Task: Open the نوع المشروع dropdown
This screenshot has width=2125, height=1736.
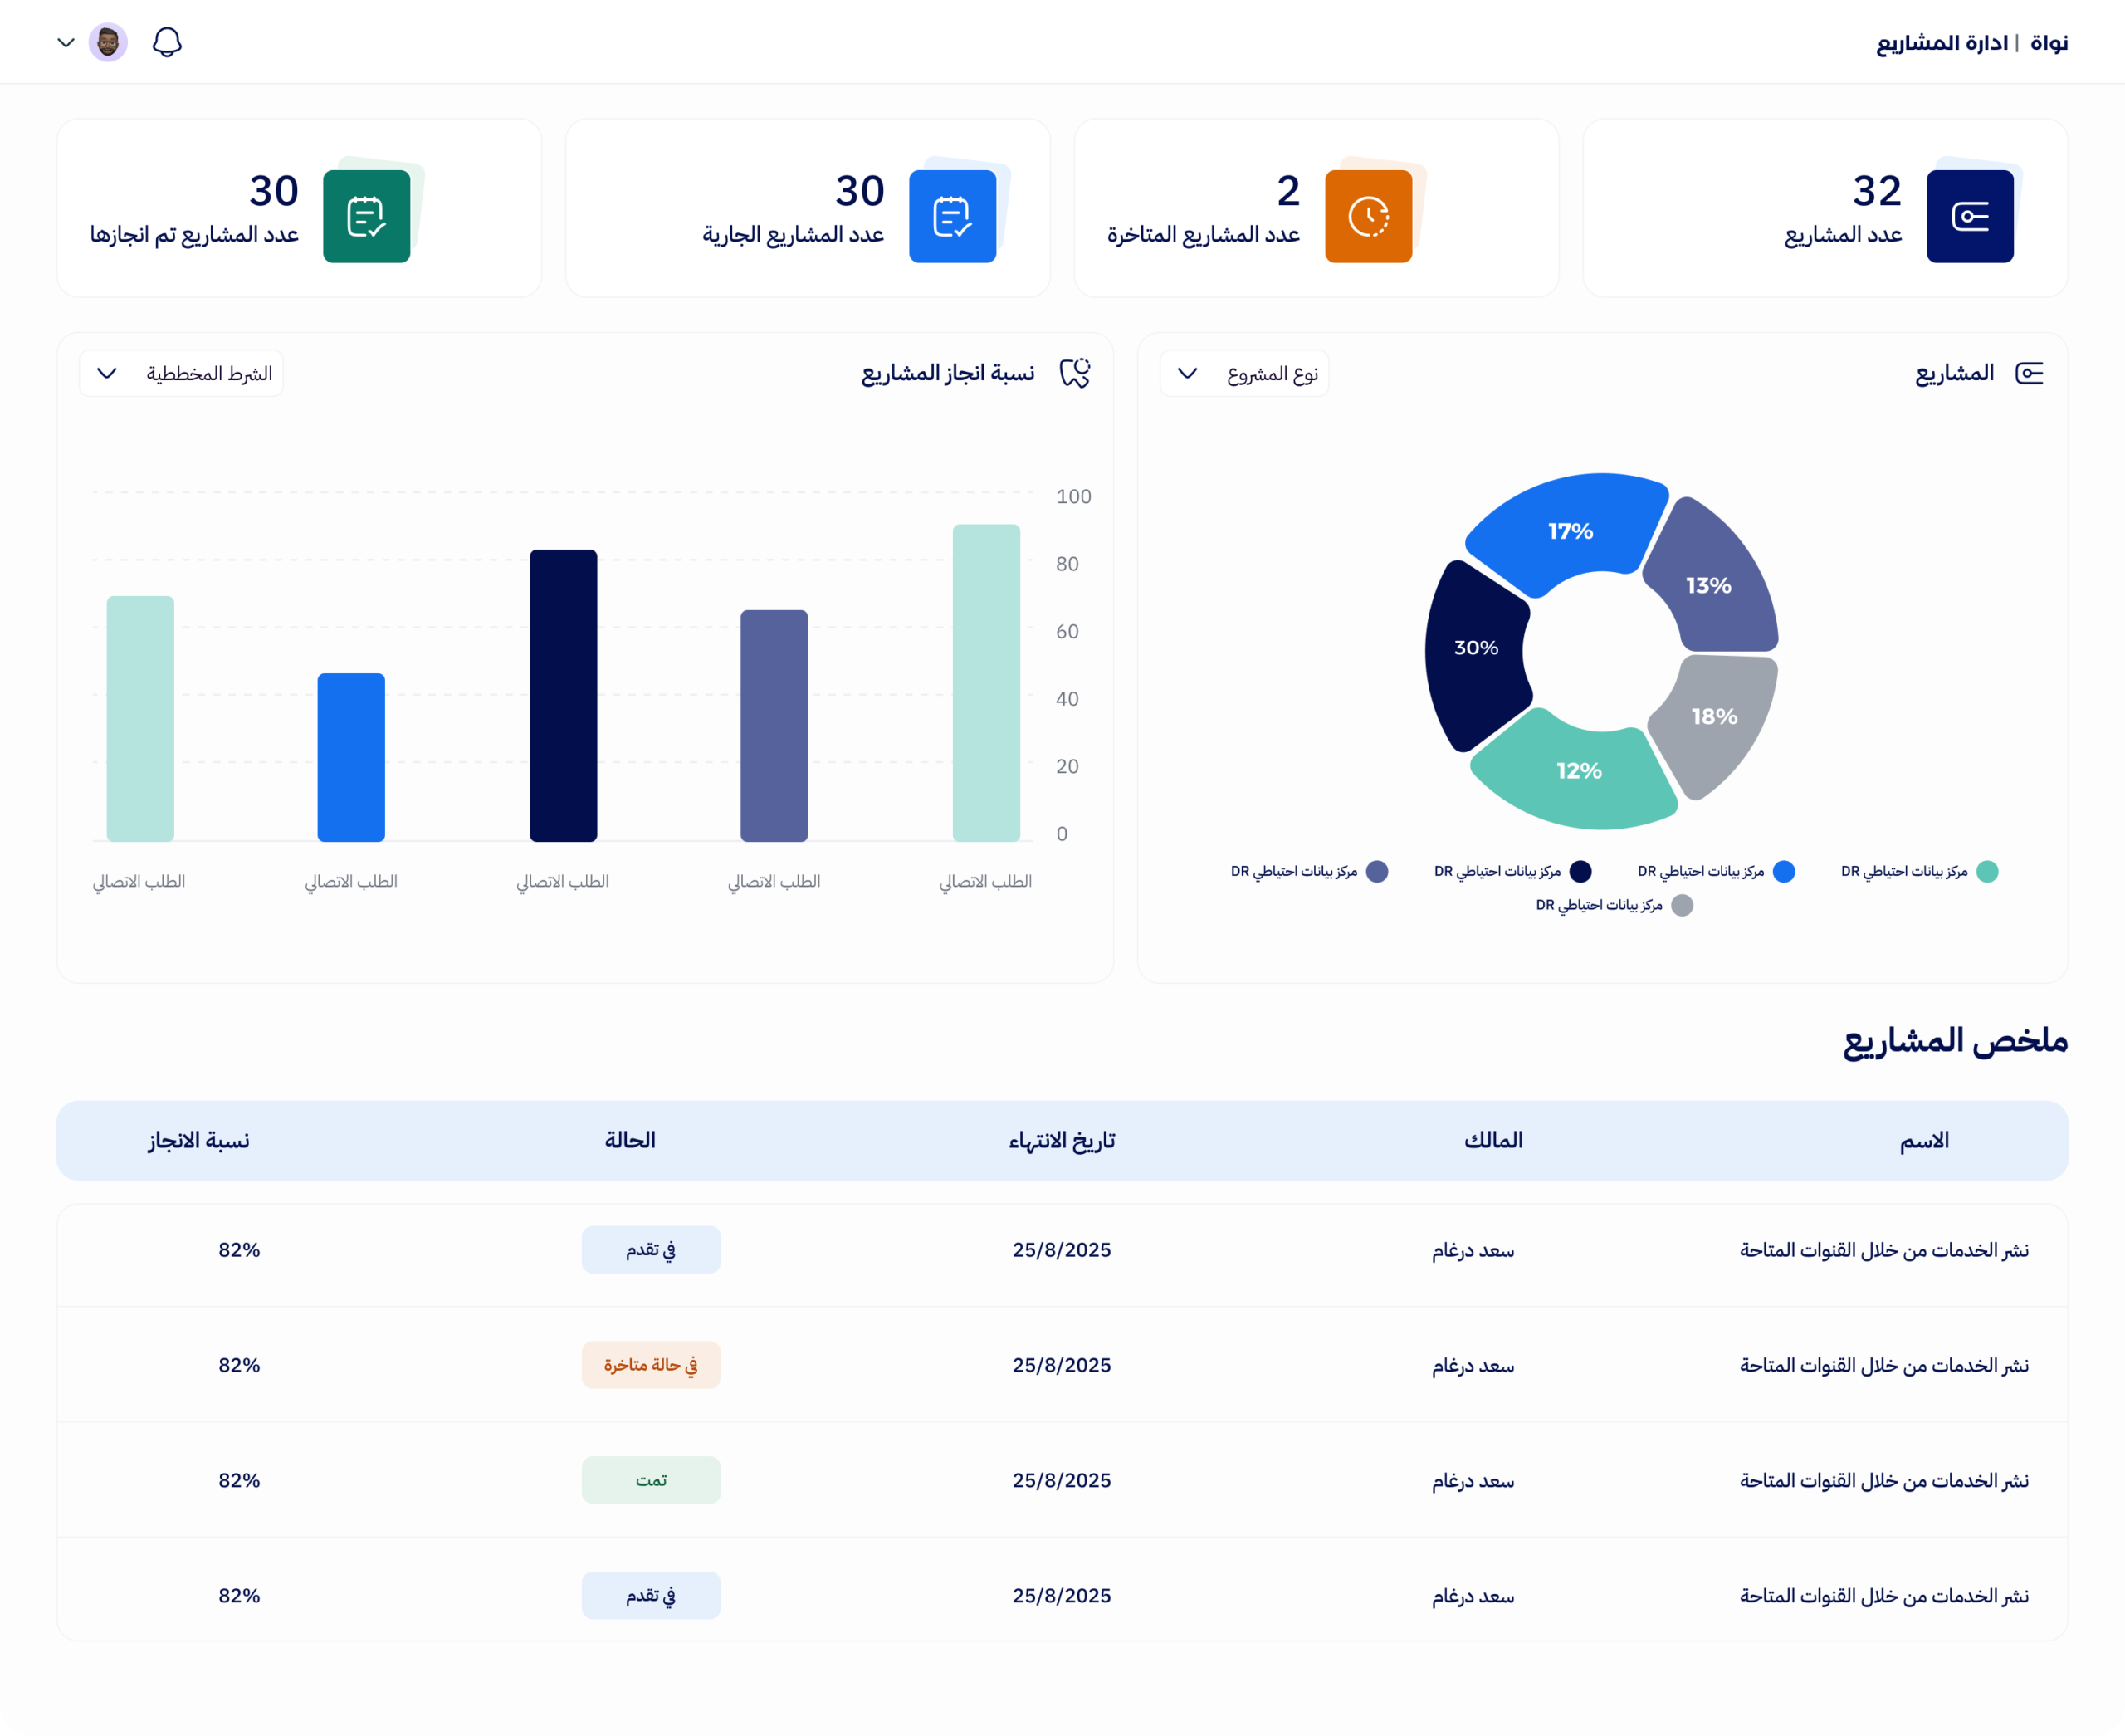Action: (x=1244, y=373)
